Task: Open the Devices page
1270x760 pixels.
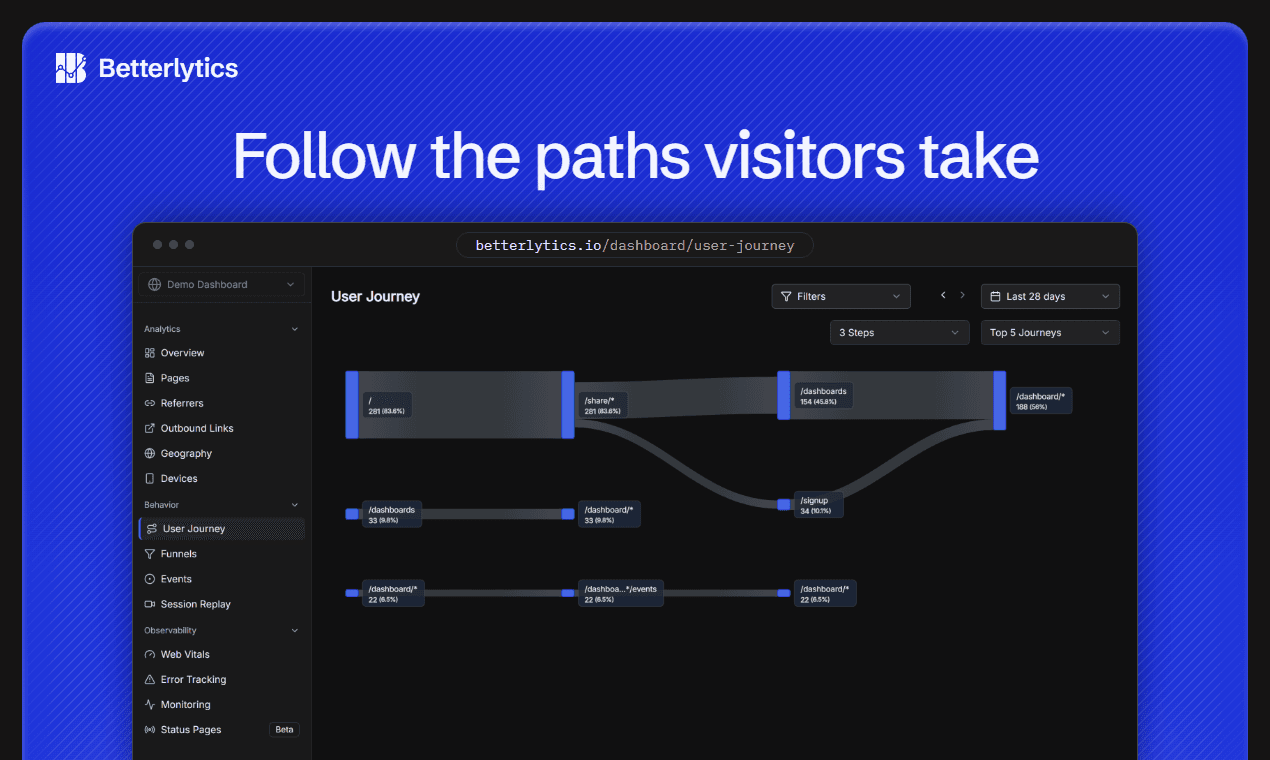Action: 222,479
